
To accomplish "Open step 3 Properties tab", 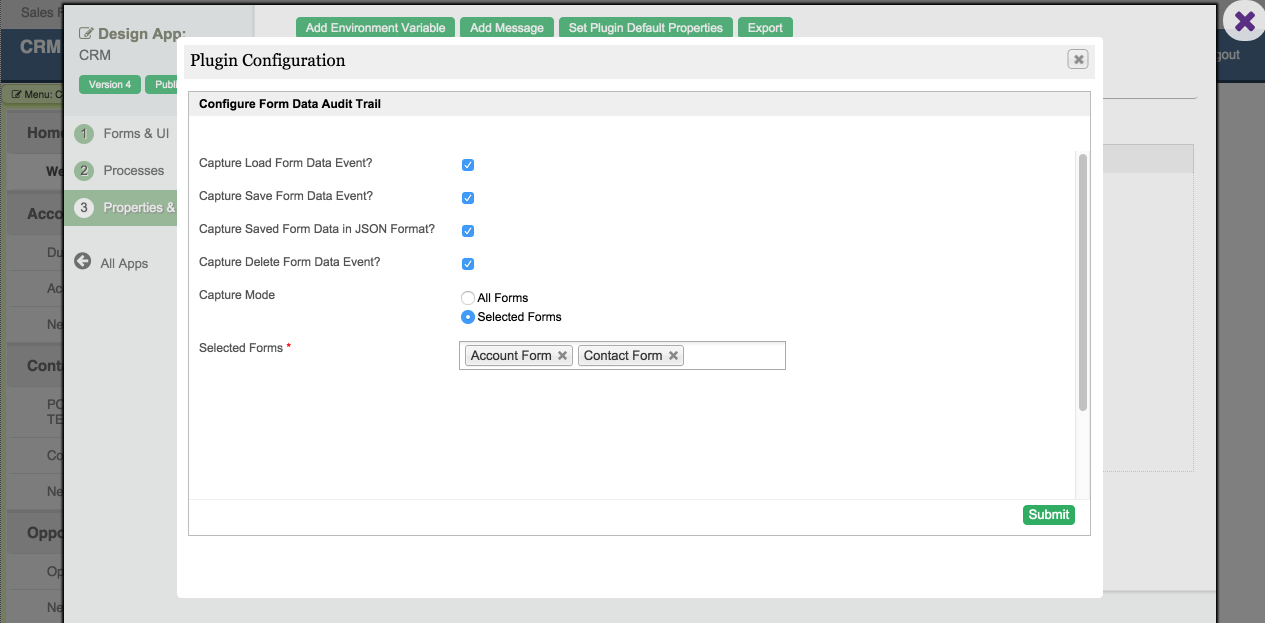I will [x=120, y=207].
